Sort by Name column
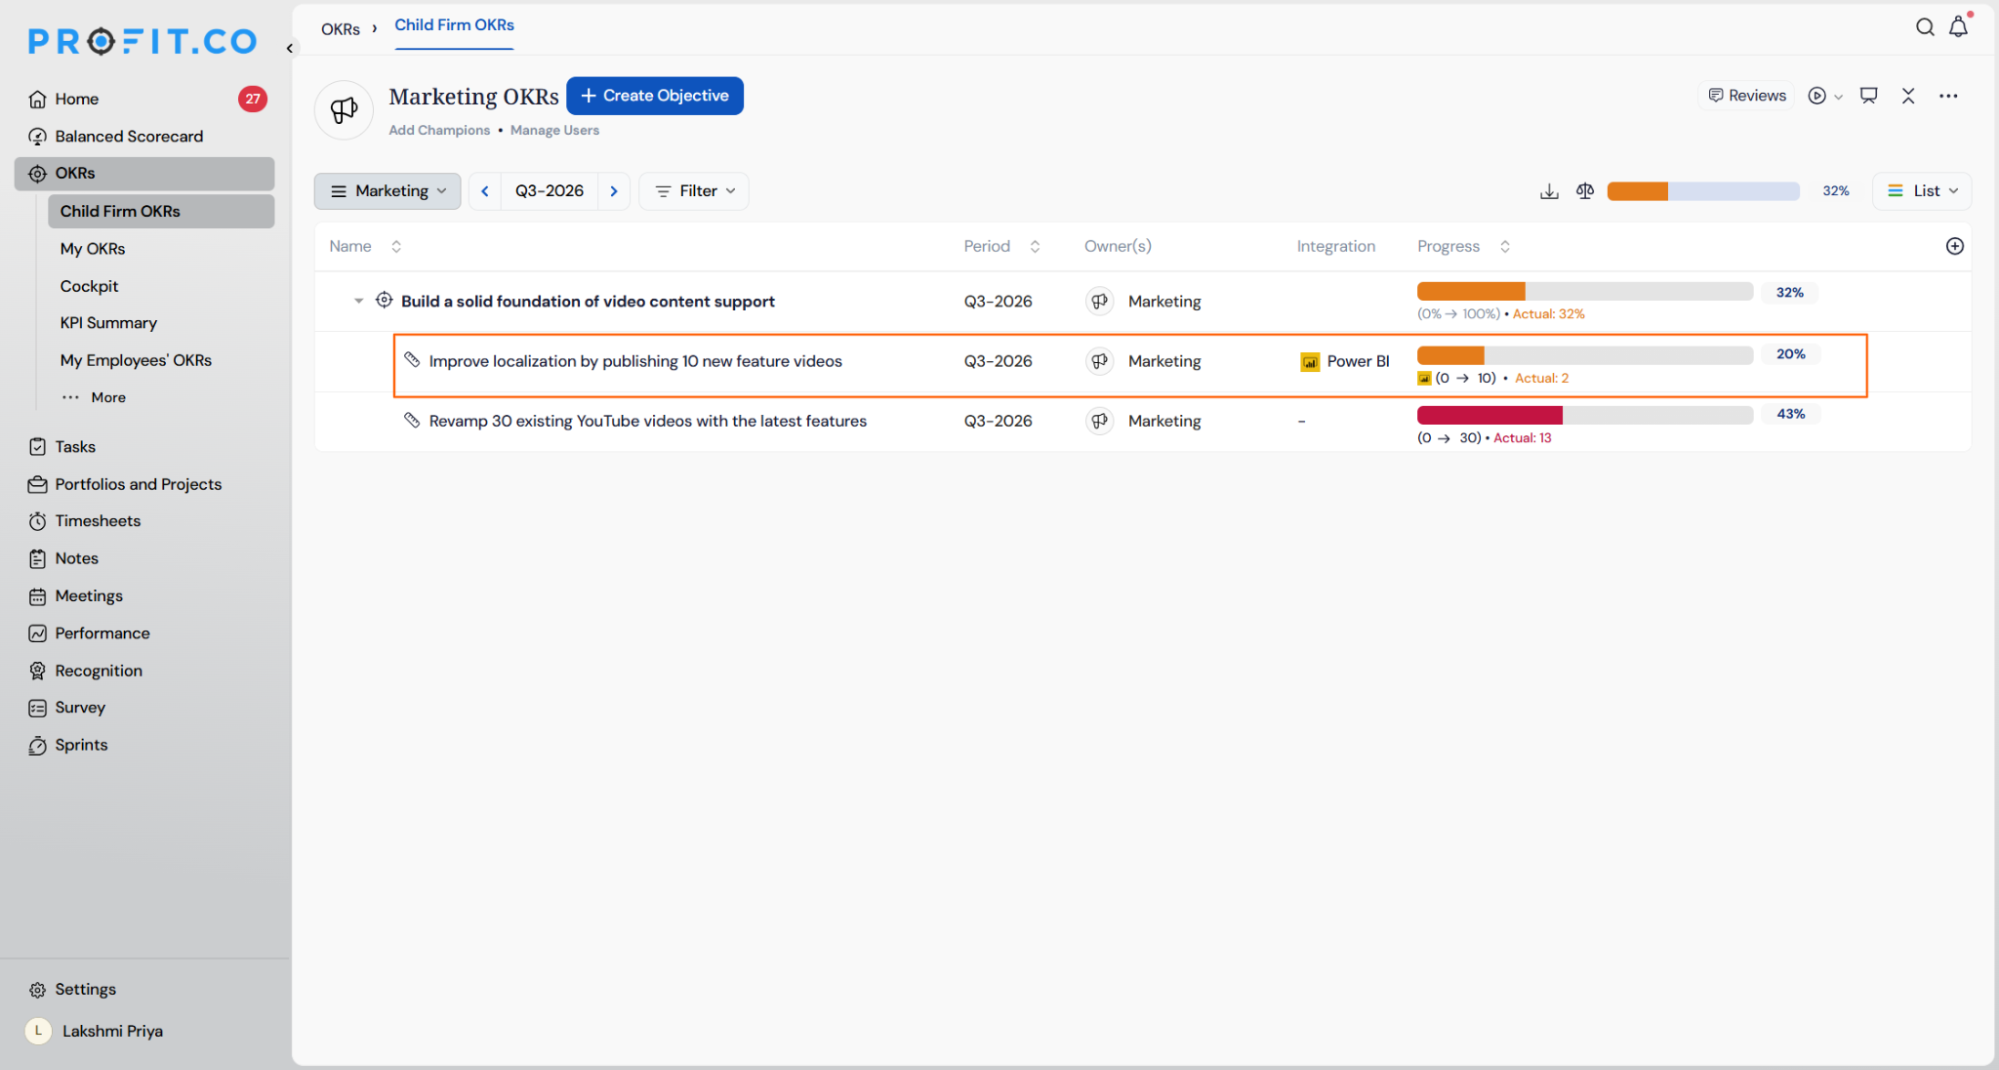1999x1070 pixels. (x=396, y=246)
